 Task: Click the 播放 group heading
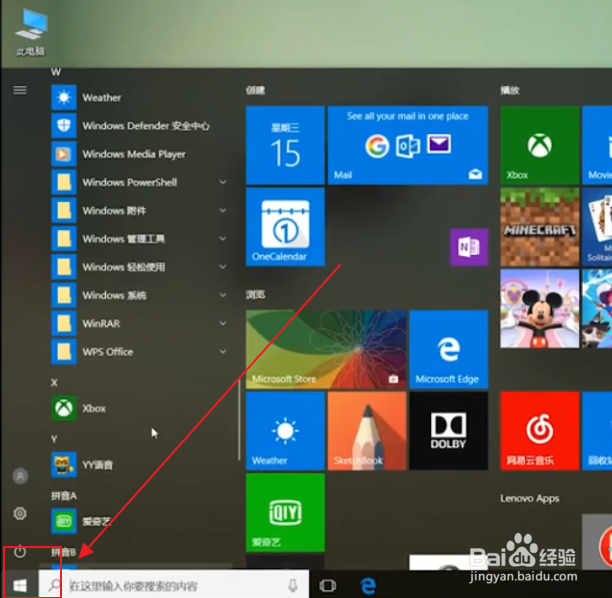[x=510, y=91]
